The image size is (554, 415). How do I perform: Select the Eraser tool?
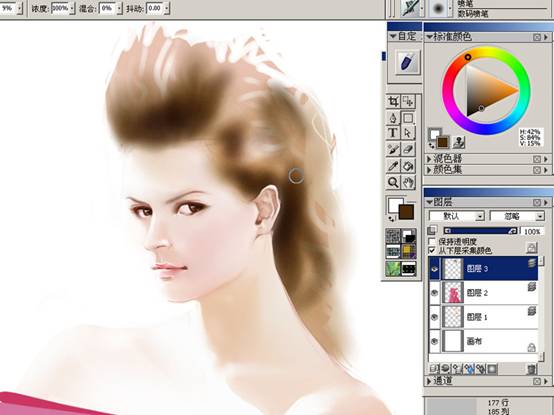click(408, 149)
